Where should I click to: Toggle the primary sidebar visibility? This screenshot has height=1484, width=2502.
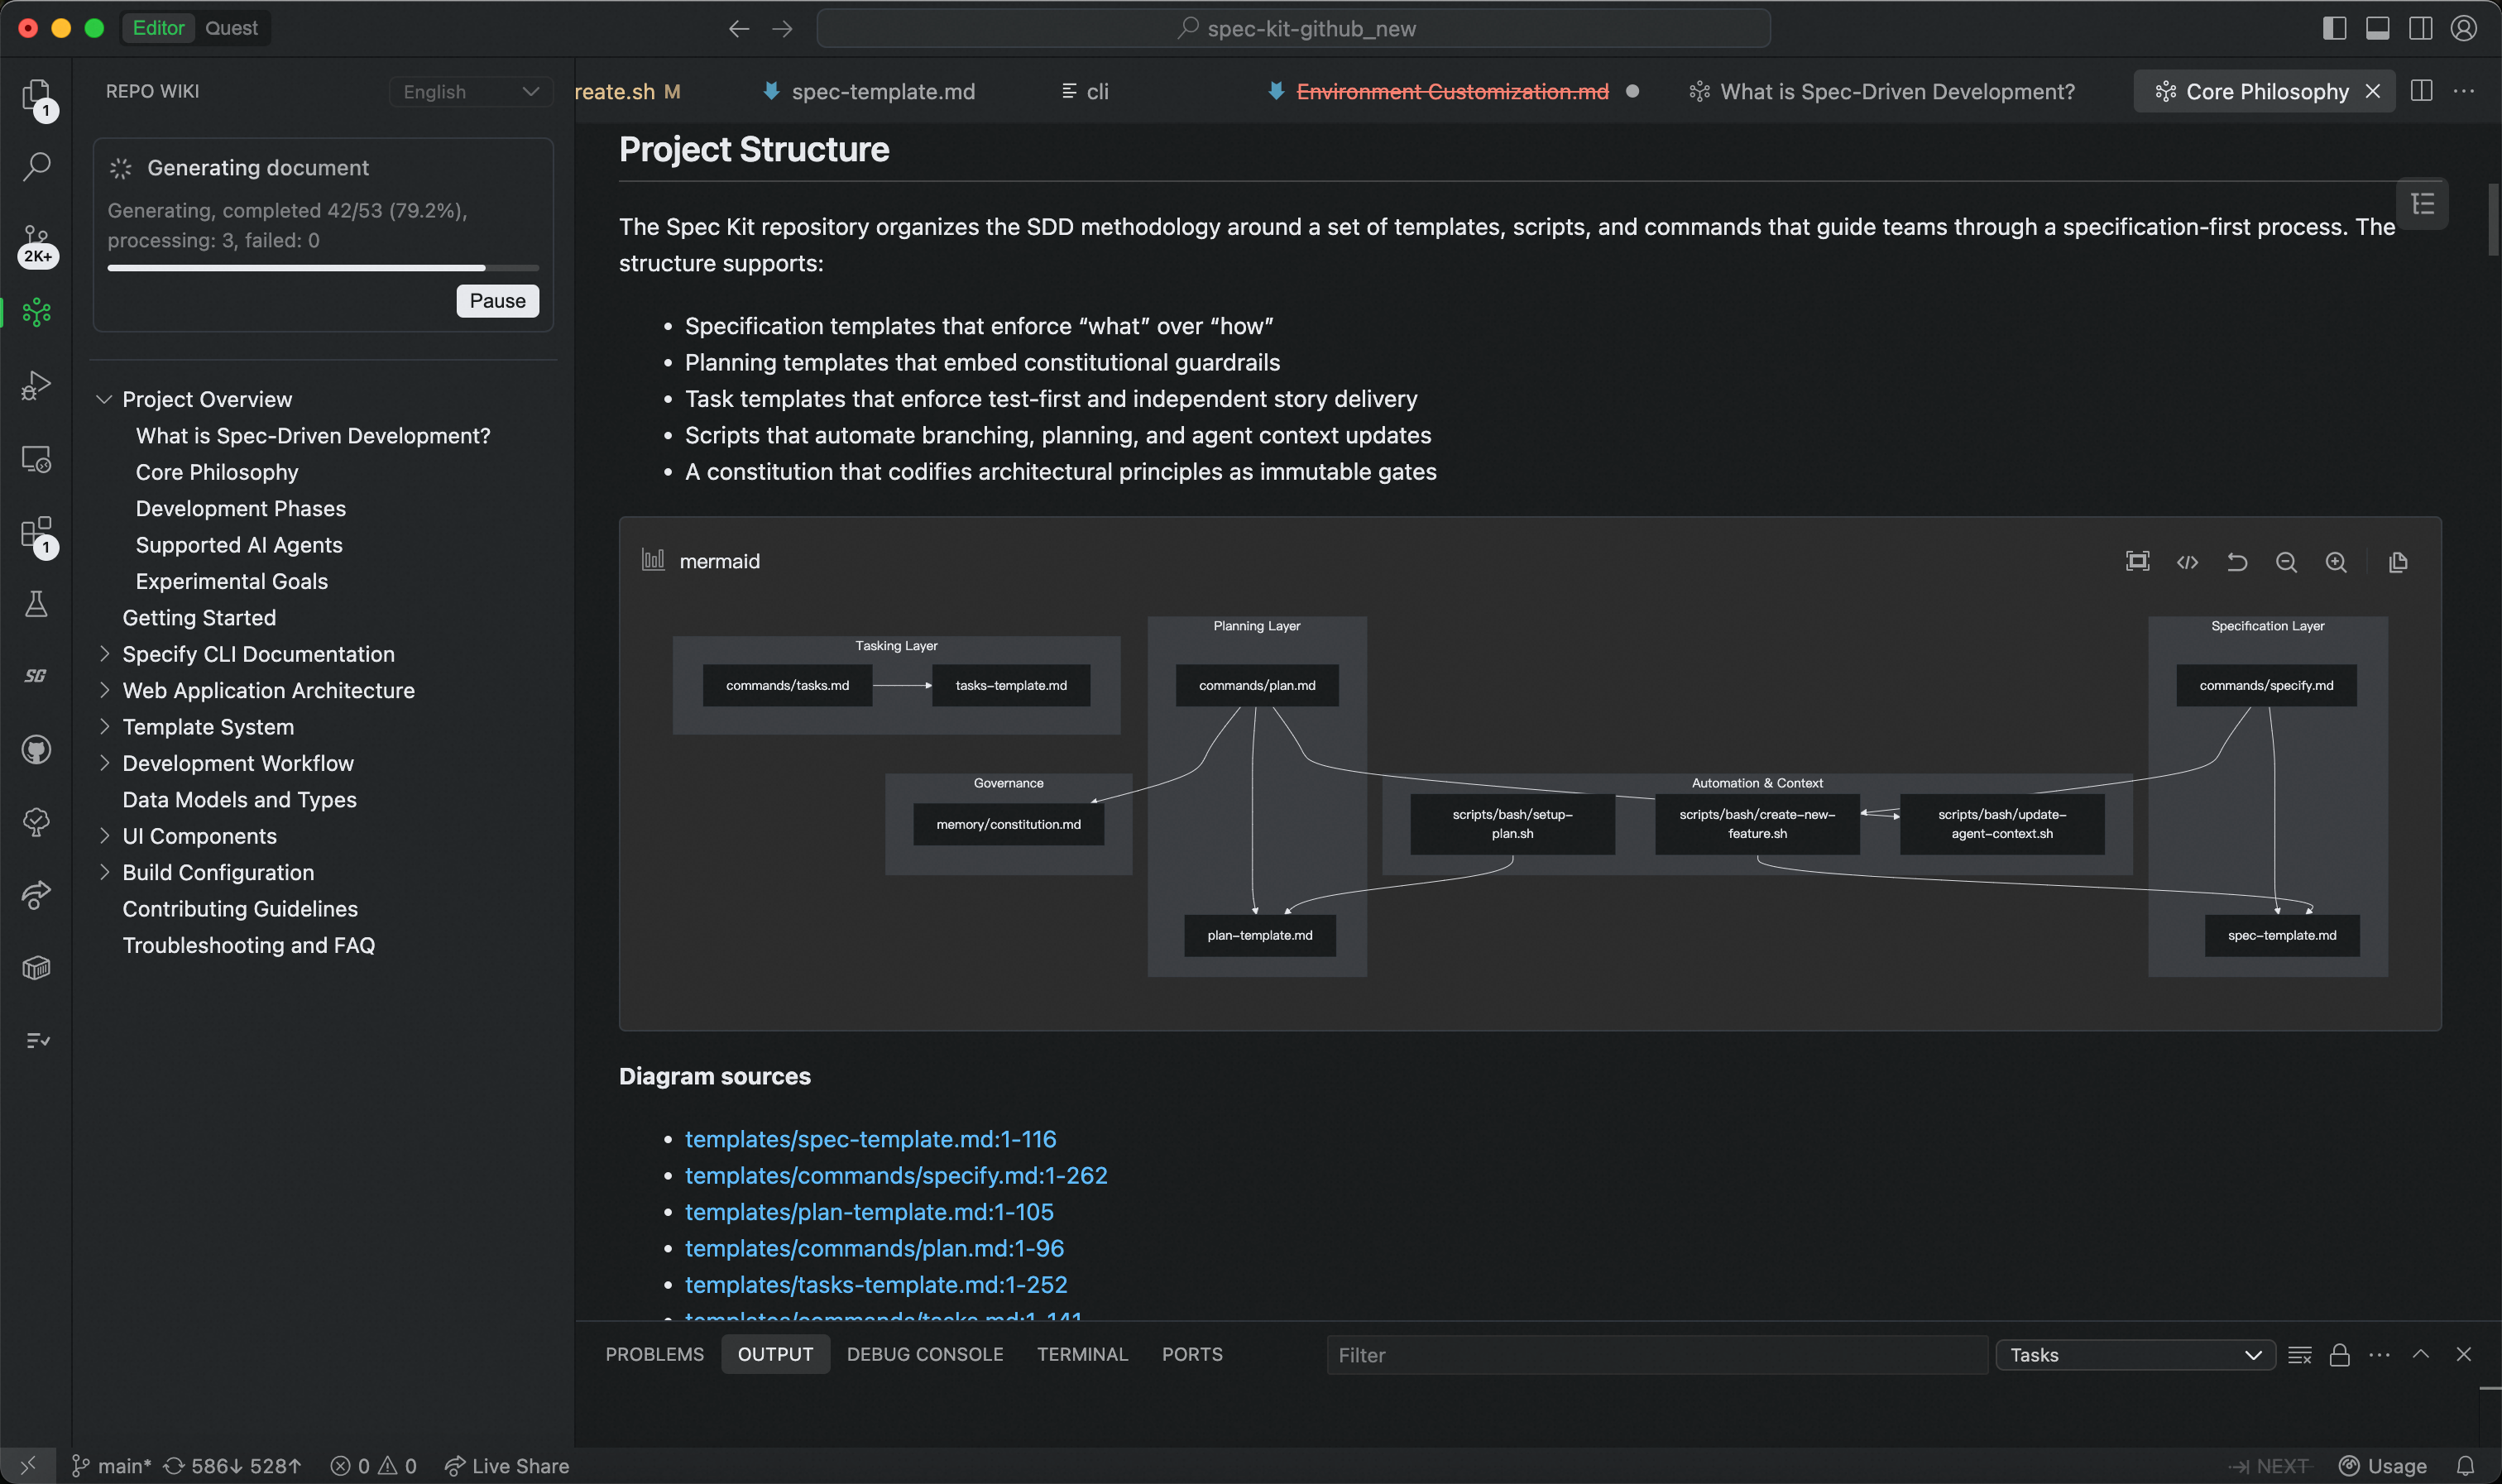pyautogui.click(x=2334, y=28)
